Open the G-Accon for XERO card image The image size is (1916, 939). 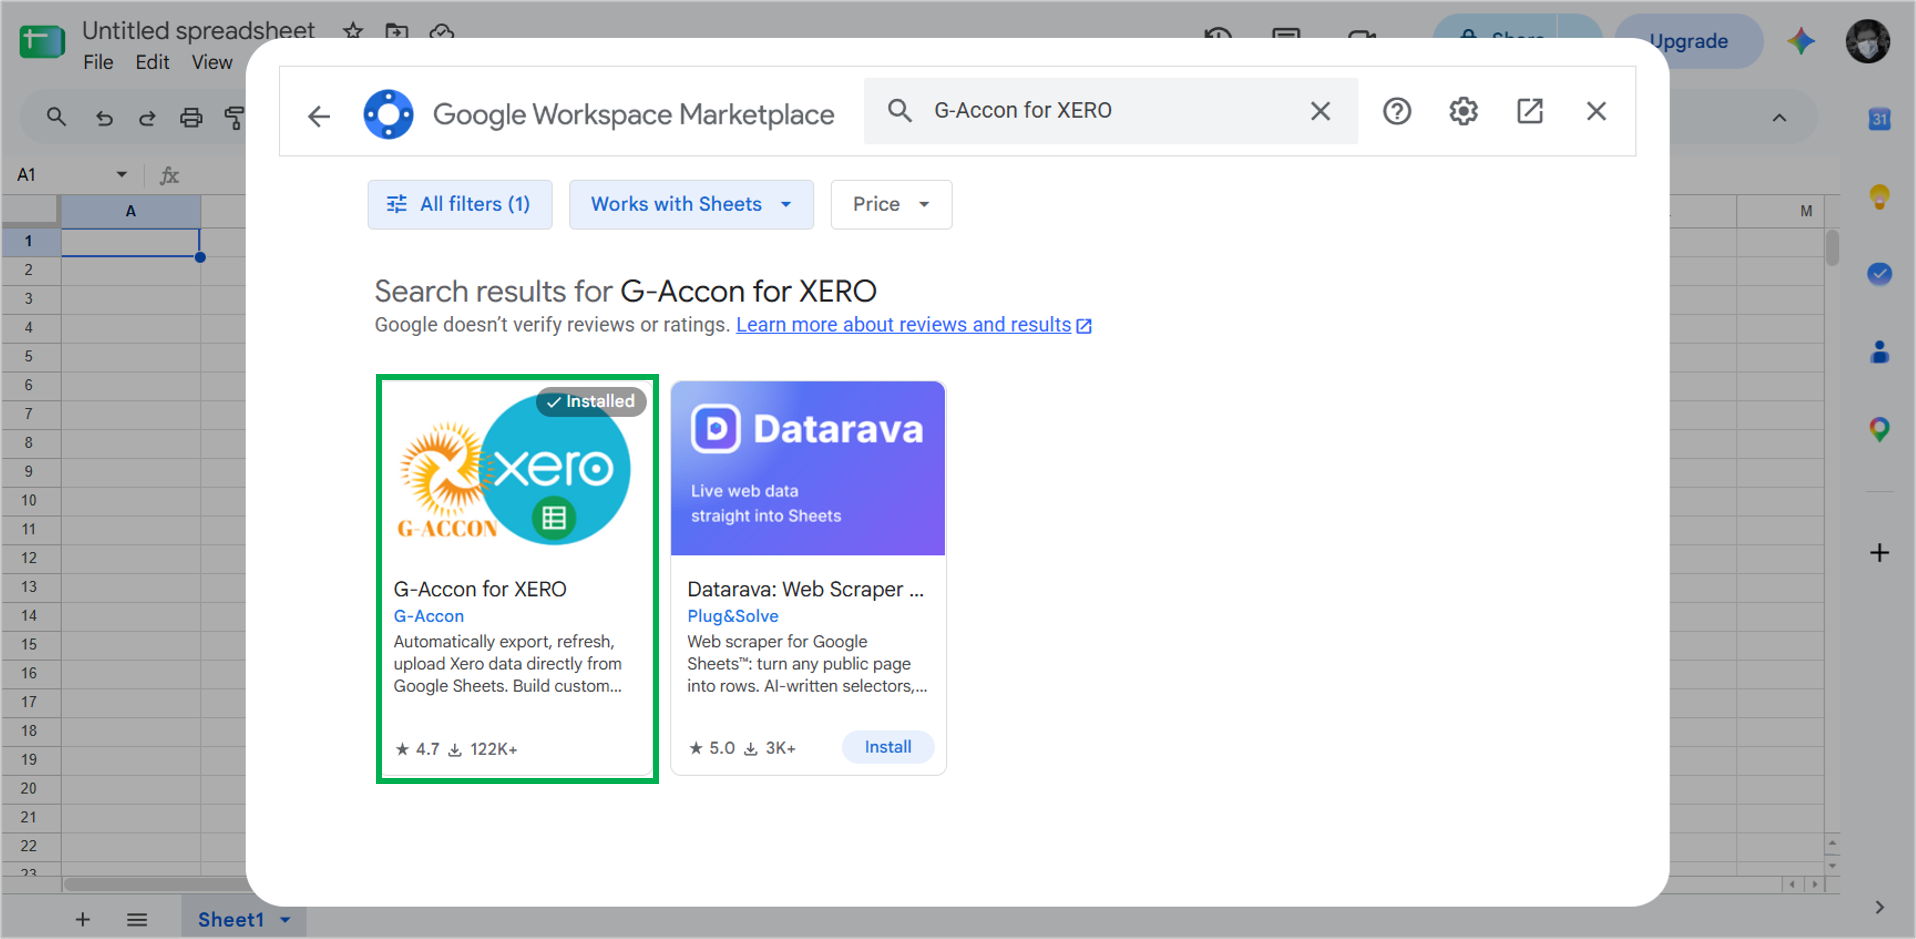pyautogui.click(x=517, y=468)
